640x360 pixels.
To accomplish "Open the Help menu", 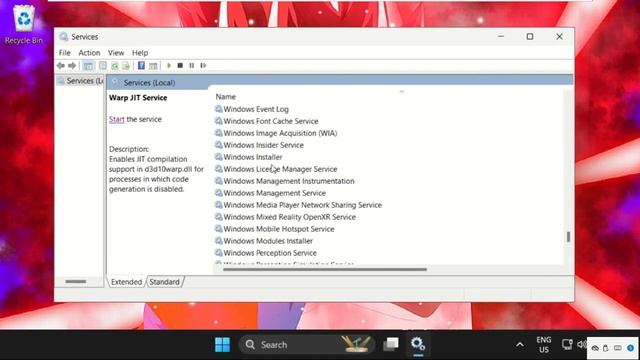I will (140, 53).
